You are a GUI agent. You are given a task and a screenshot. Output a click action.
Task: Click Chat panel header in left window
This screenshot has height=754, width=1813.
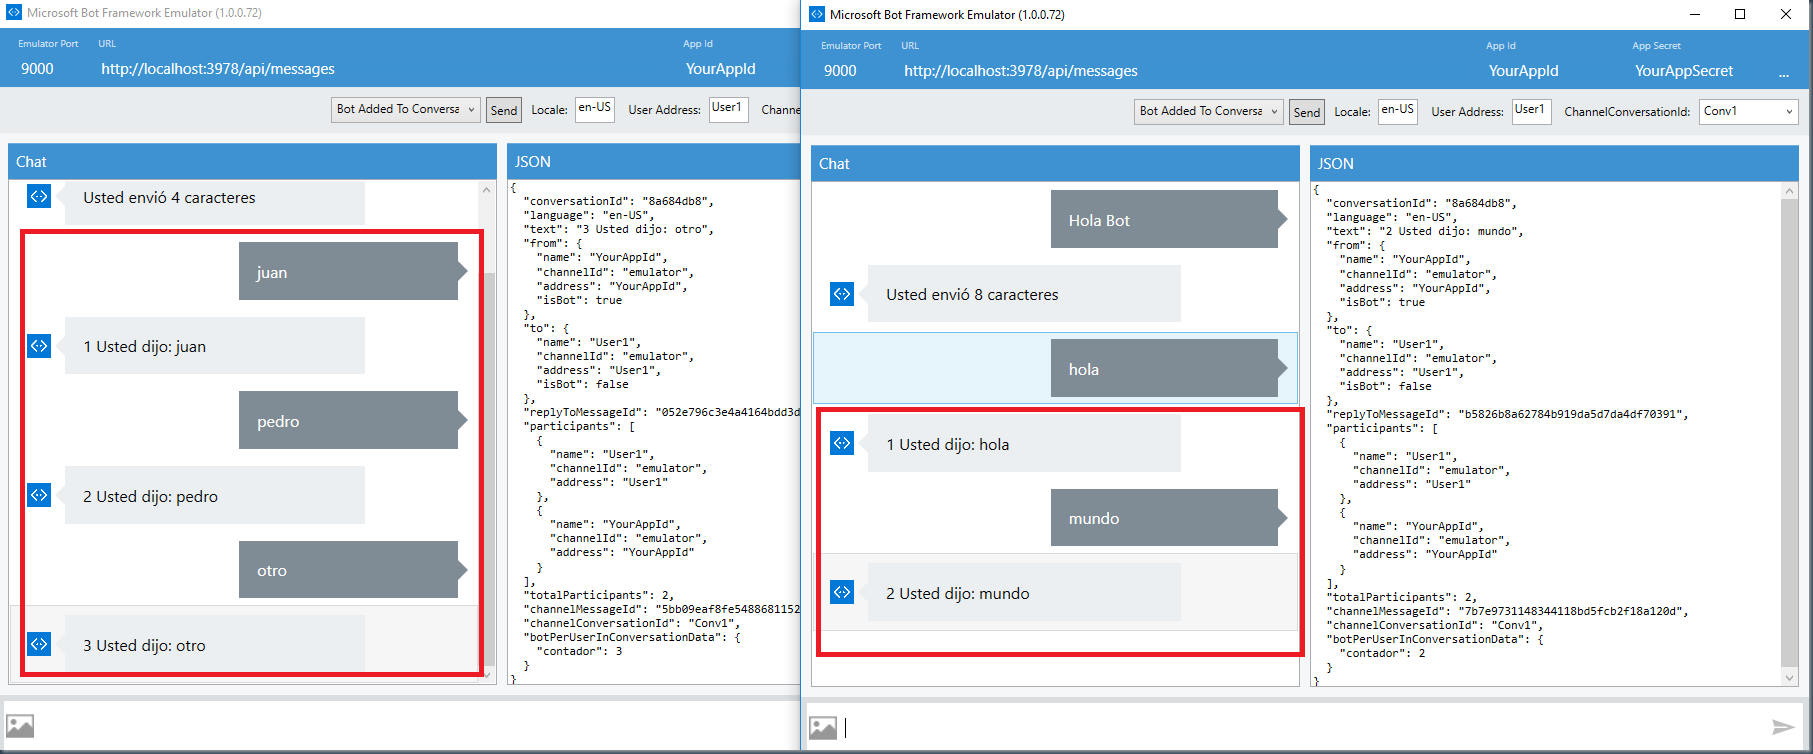click(252, 161)
